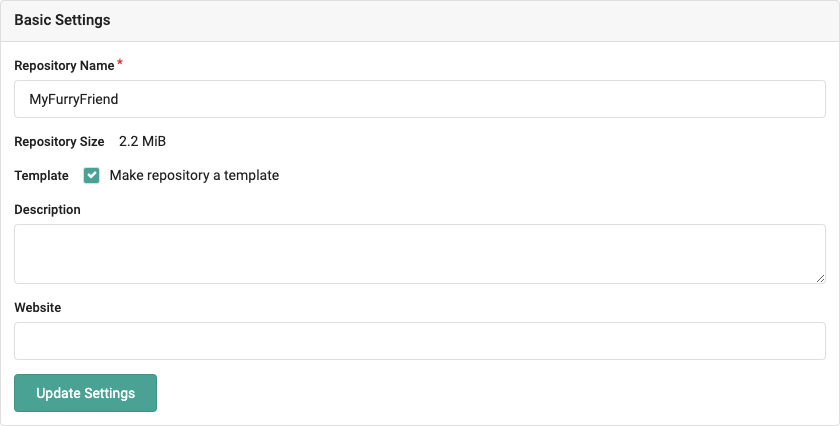Focus the Repository Name input field
840x426 pixels.
point(420,99)
